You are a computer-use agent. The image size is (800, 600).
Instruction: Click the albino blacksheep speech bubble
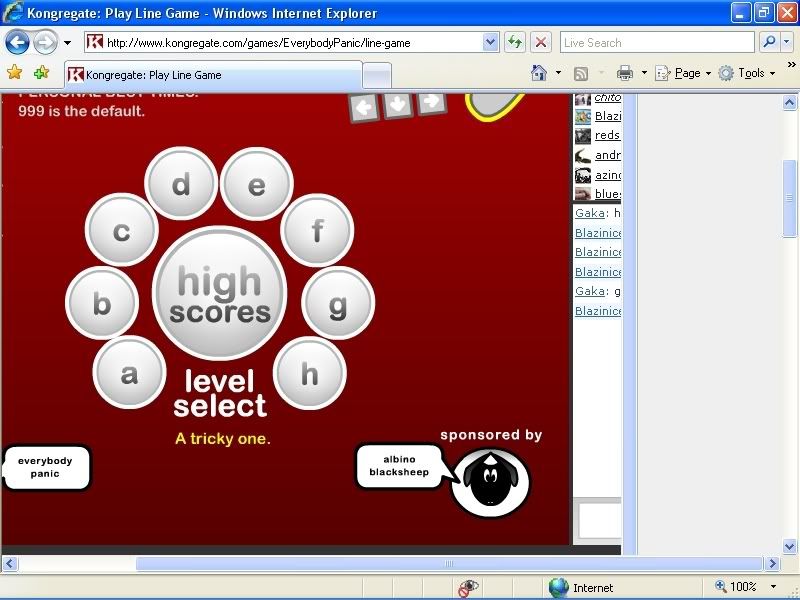[399, 466]
